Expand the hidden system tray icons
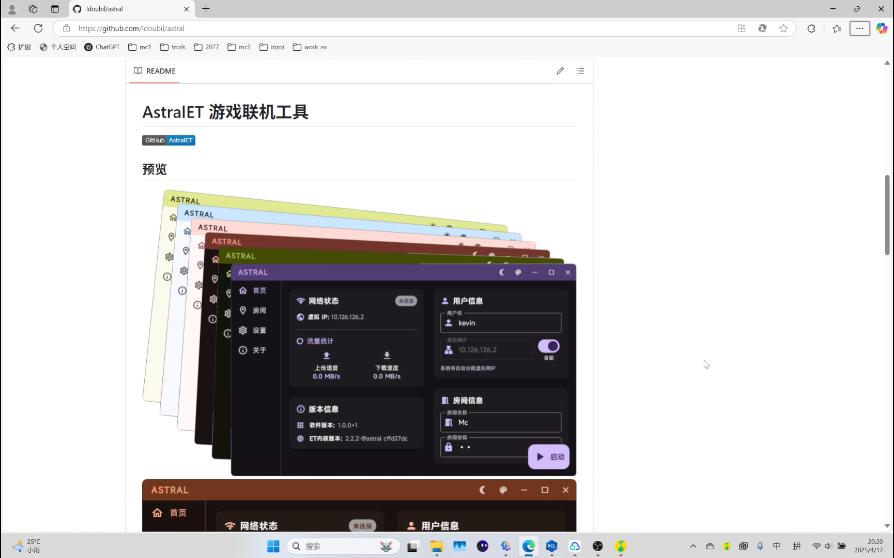The image size is (894, 558). (693, 546)
